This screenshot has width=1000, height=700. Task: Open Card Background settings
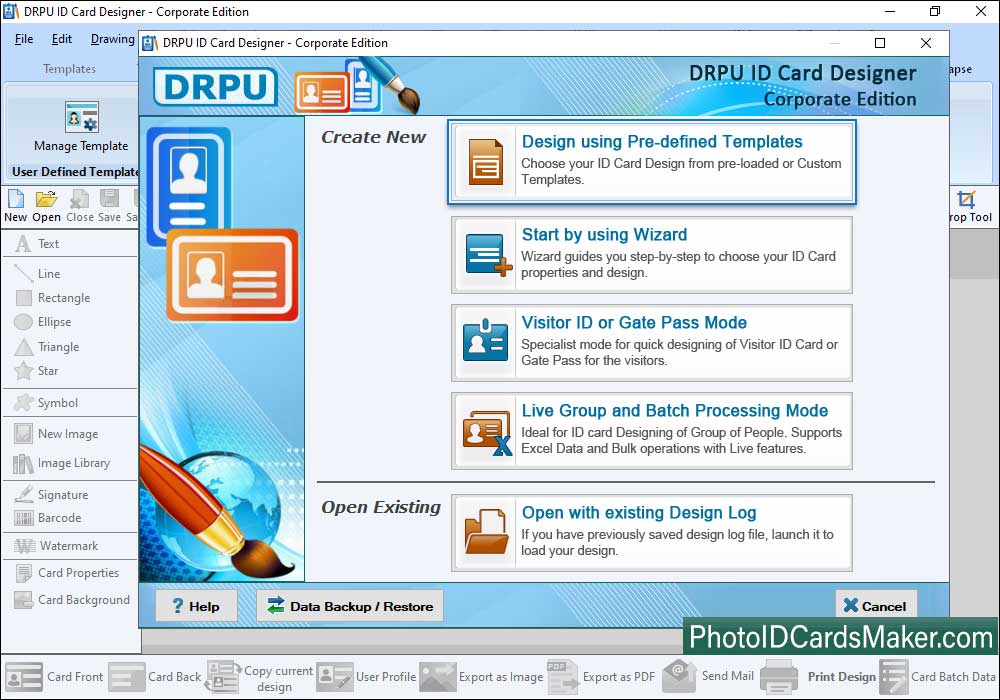(72, 599)
